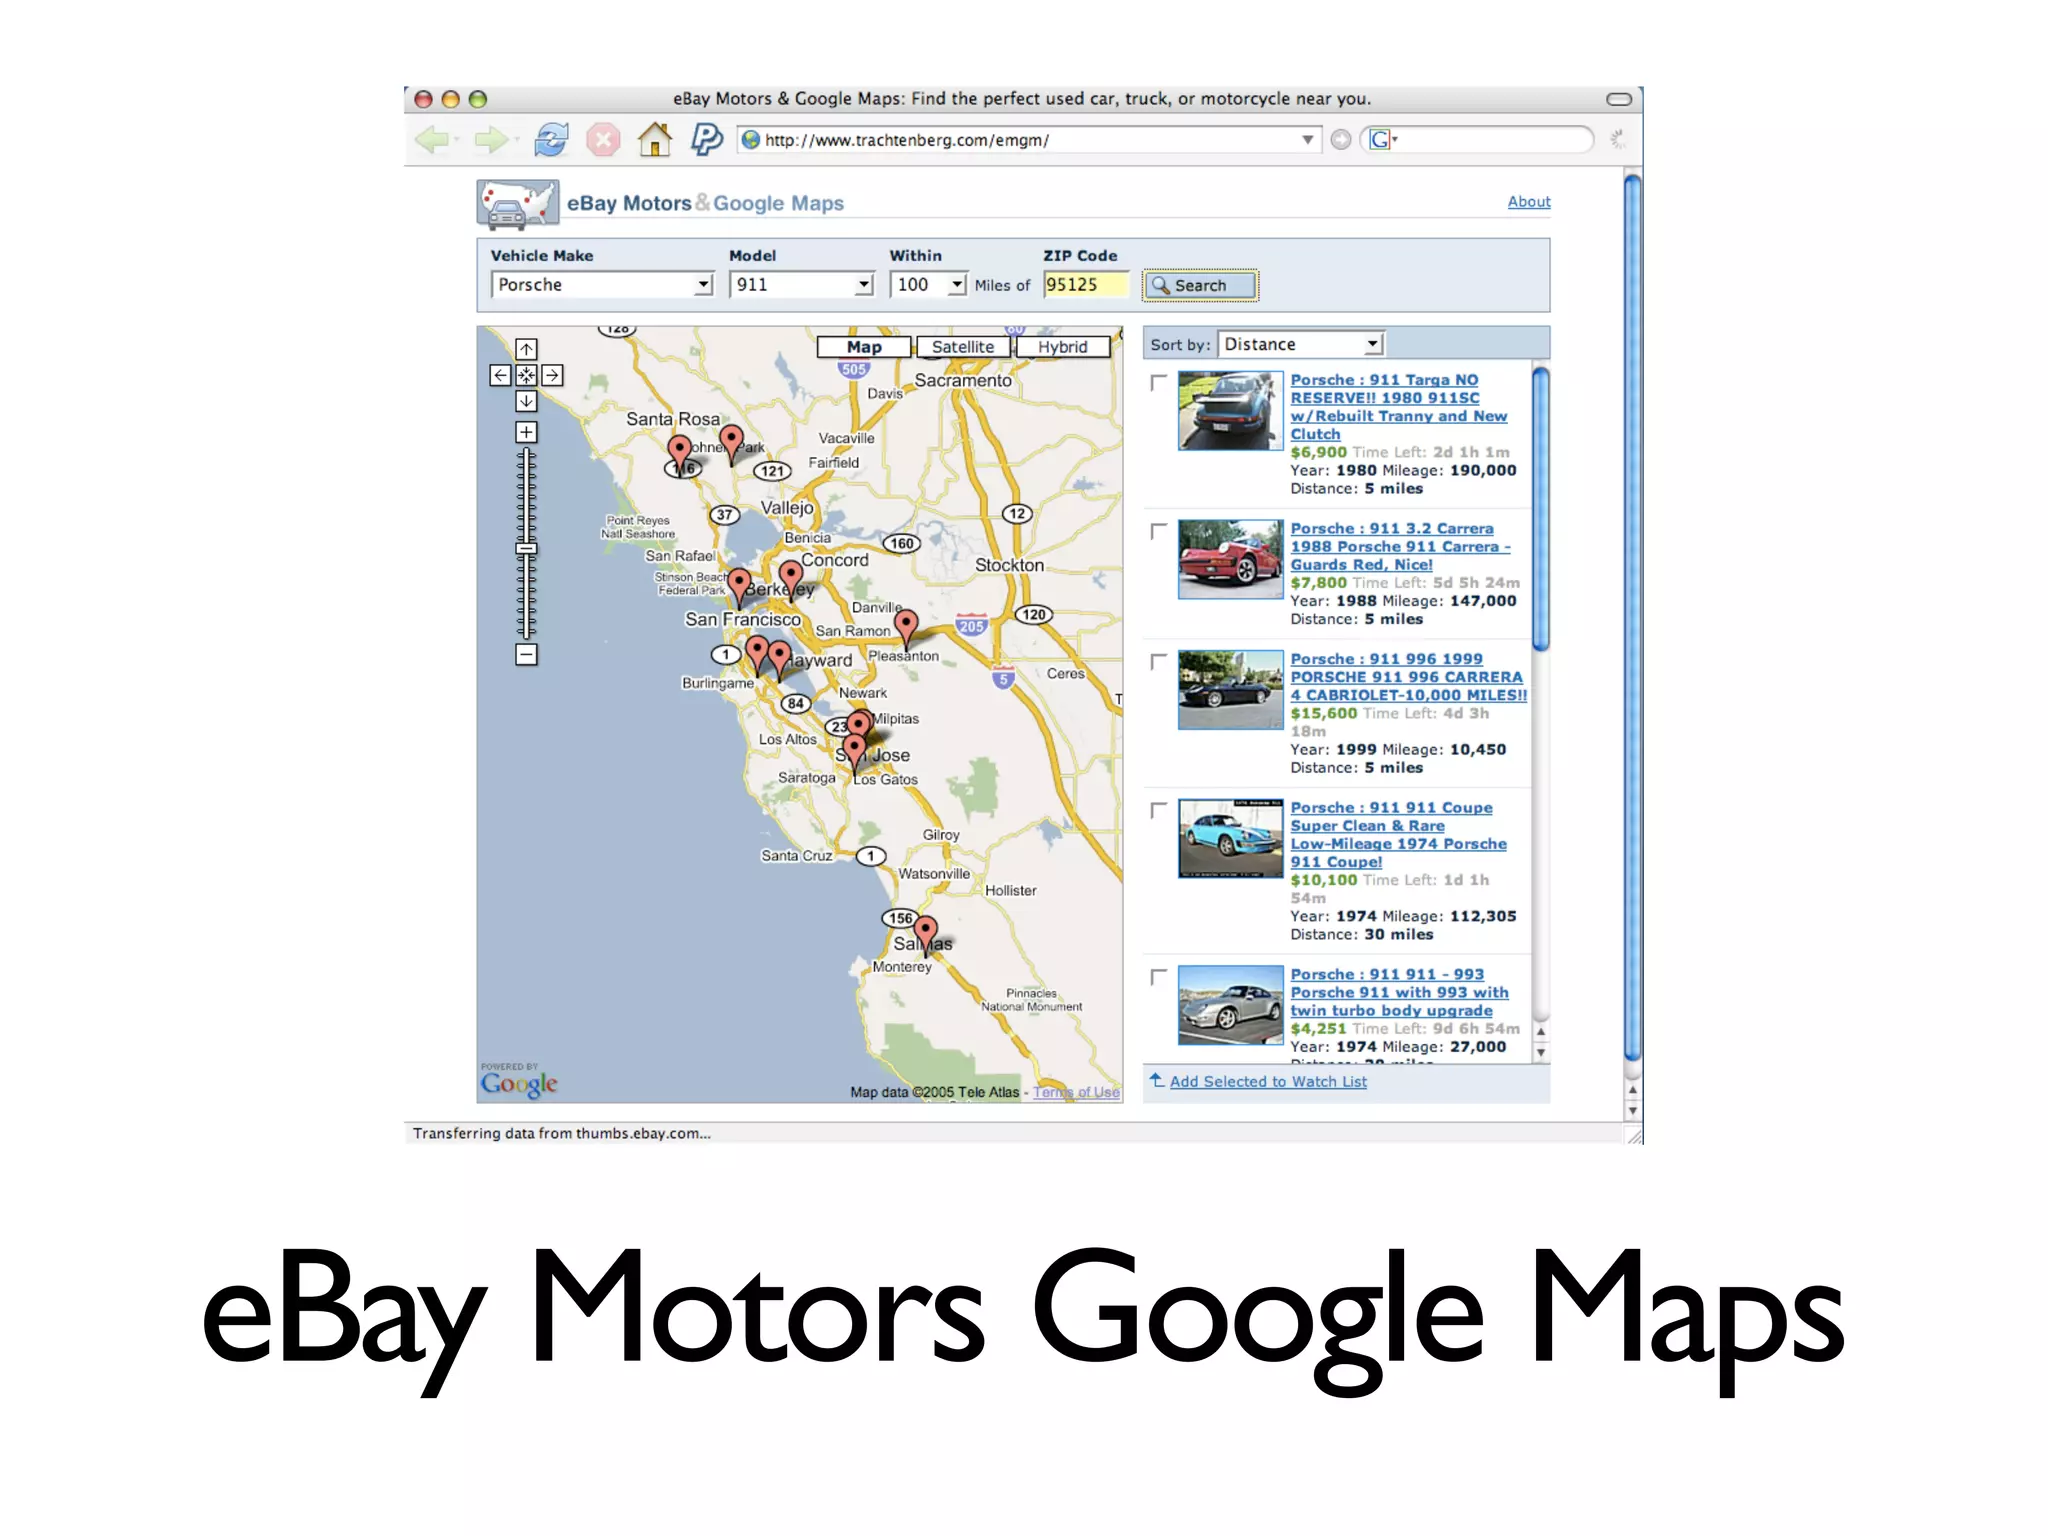The width and height of the screenshot is (2048, 1536).
Task: Open the silver 993 Porsche thumbnail
Action: pos(1230,1005)
